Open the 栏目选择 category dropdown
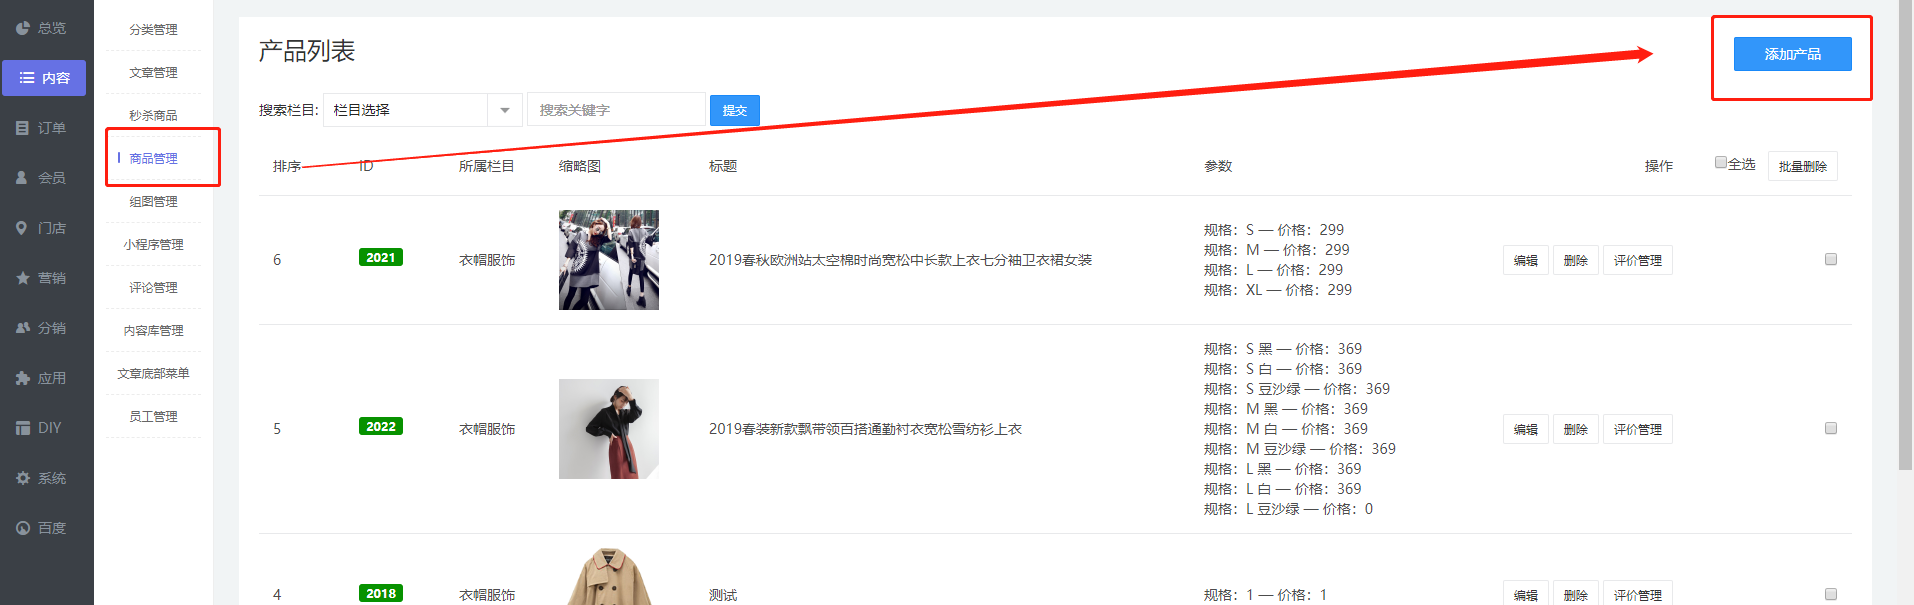Viewport: 1914px width, 605px height. (x=422, y=110)
